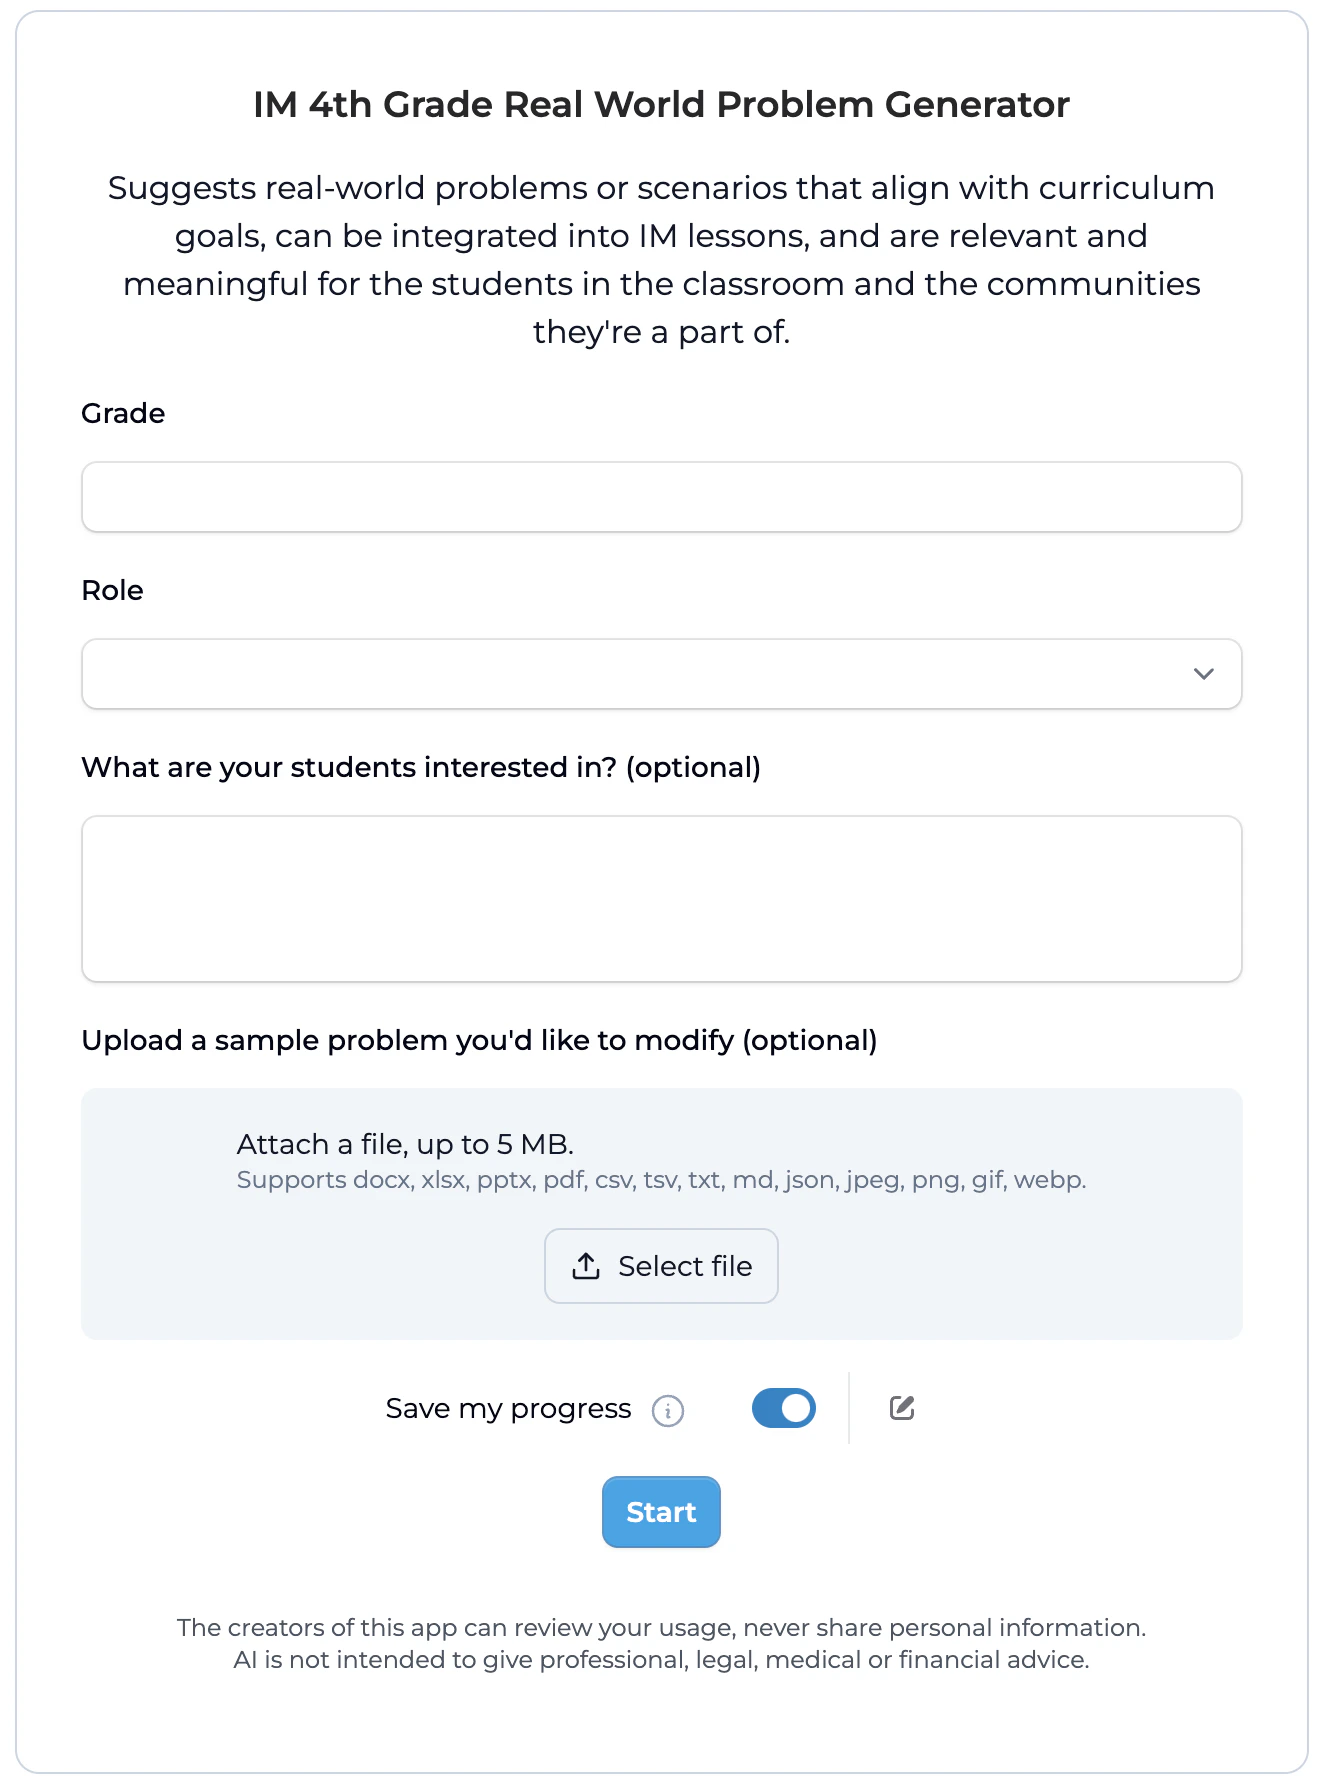Click the Upload a sample problem label
Viewport: 1336px width, 1788px height.
pyautogui.click(x=479, y=1041)
